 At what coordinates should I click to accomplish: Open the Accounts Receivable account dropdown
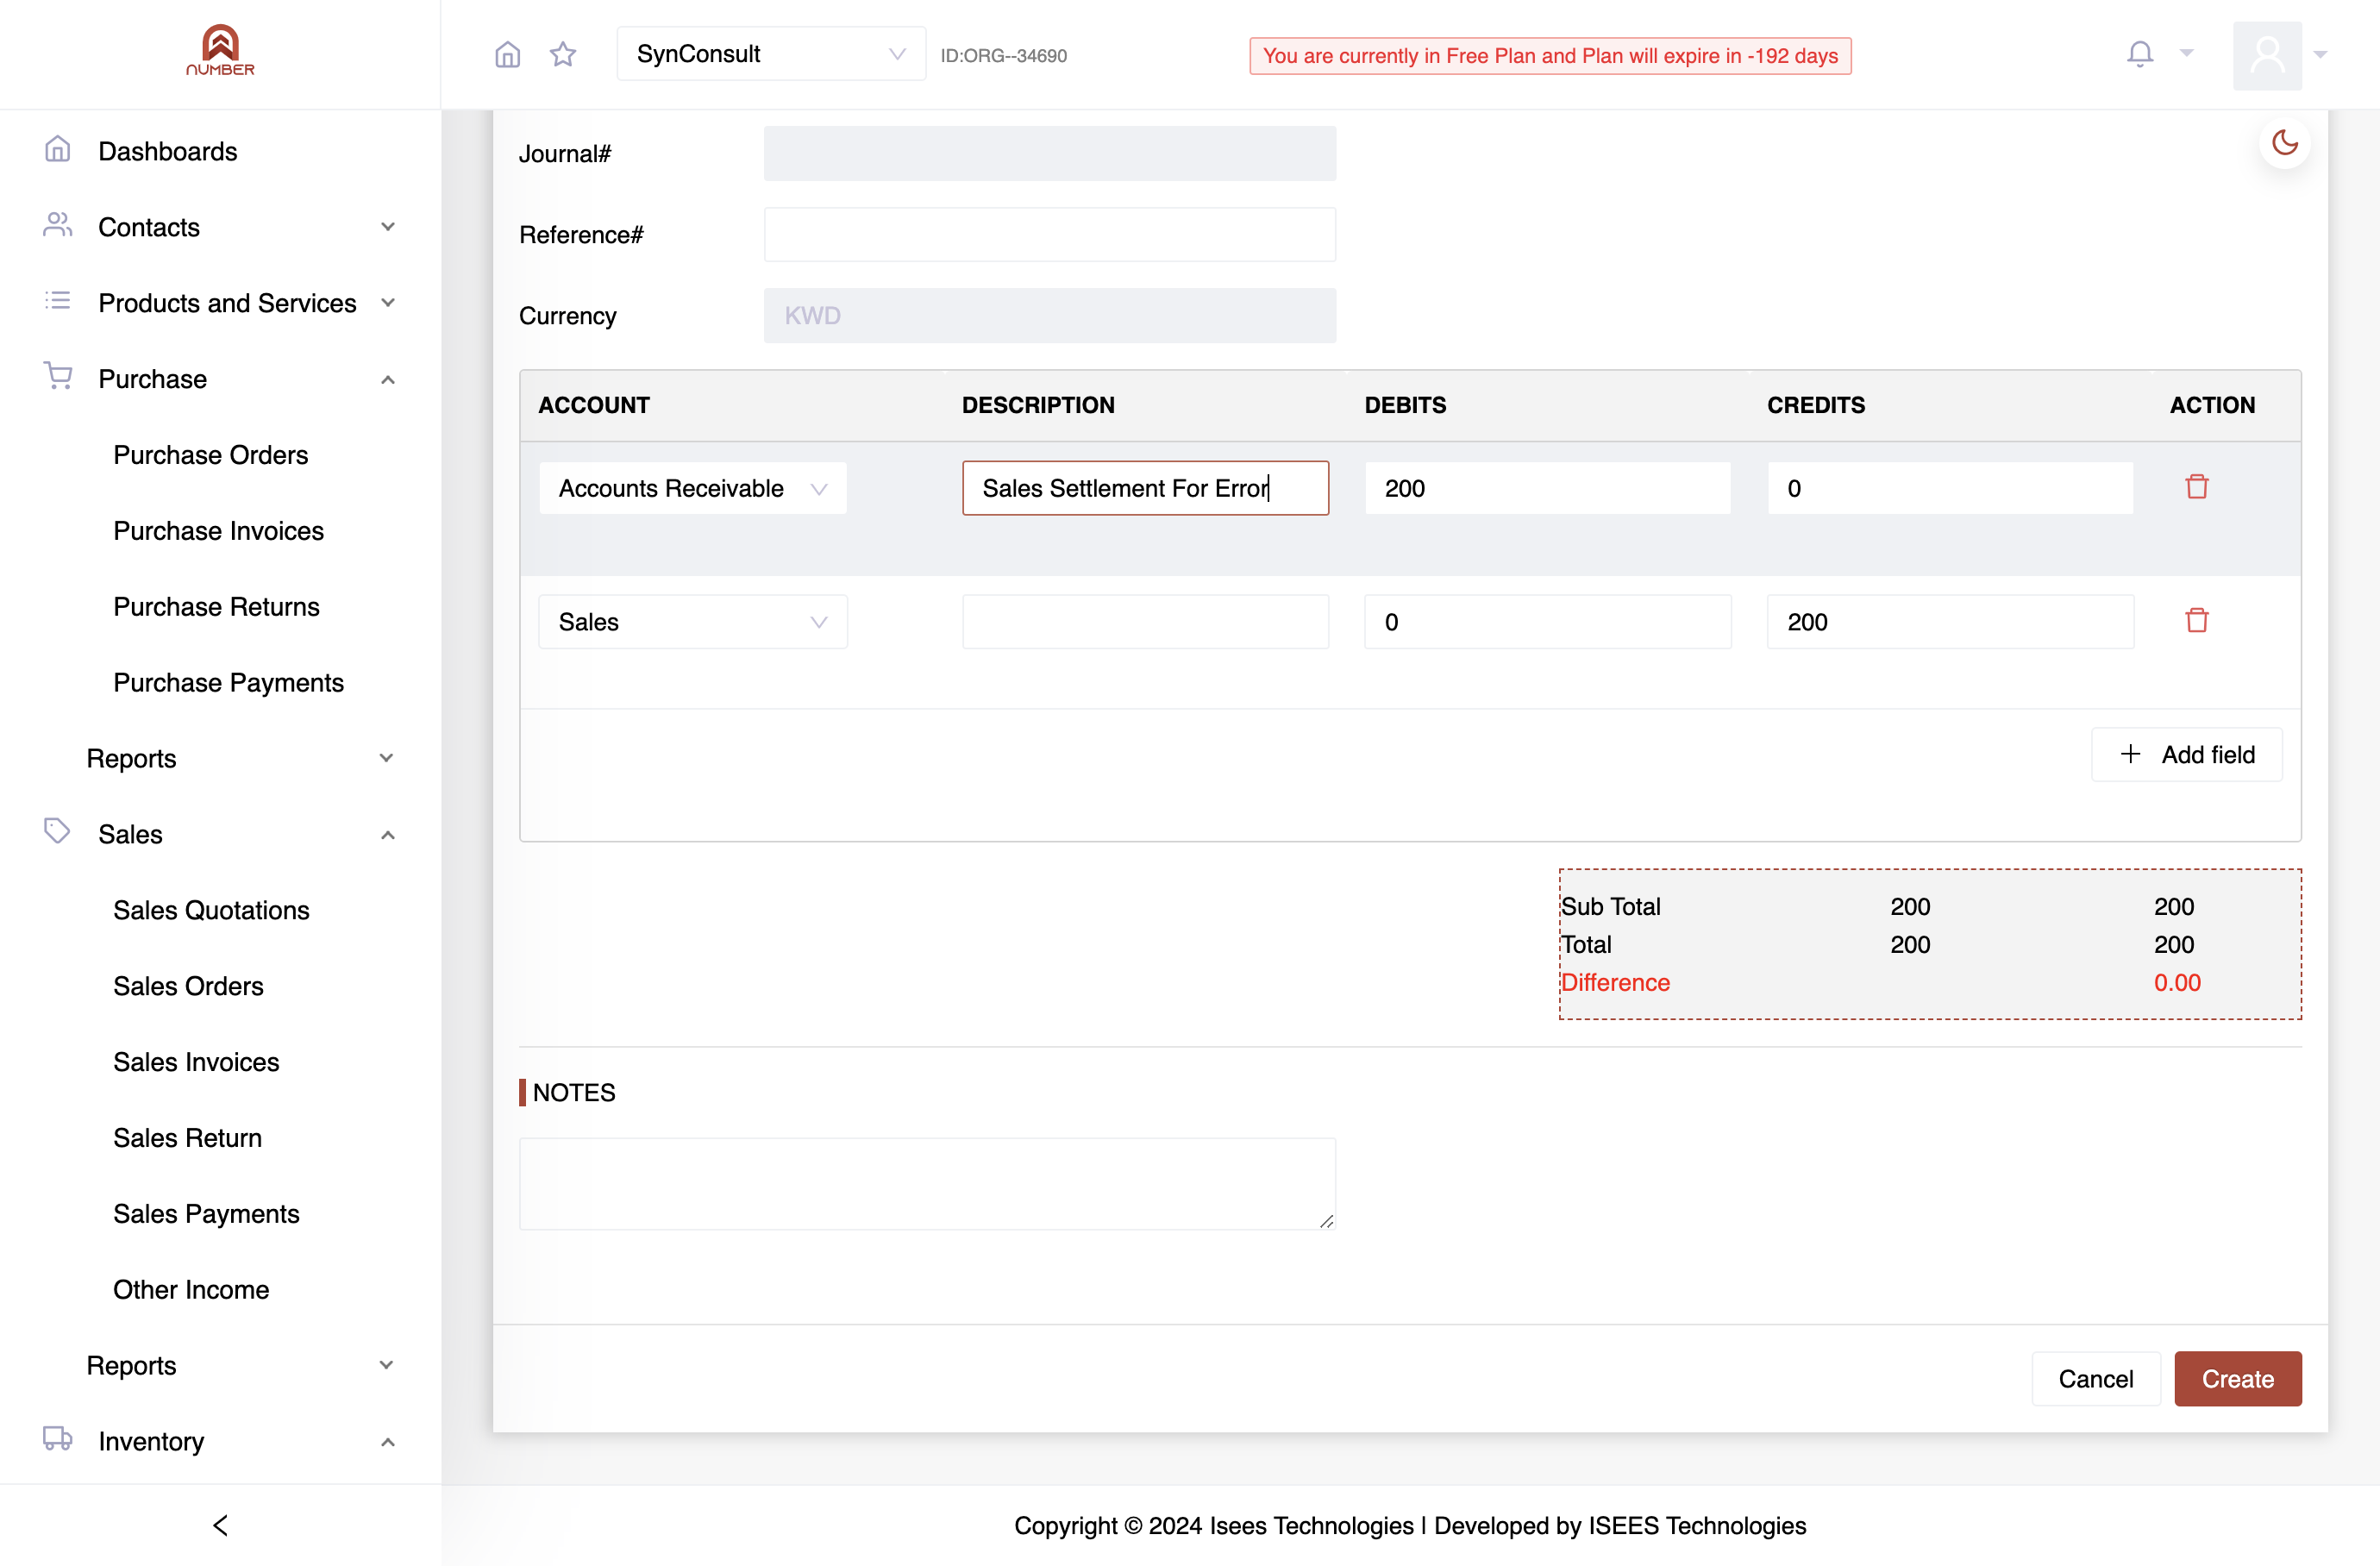[693, 488]
